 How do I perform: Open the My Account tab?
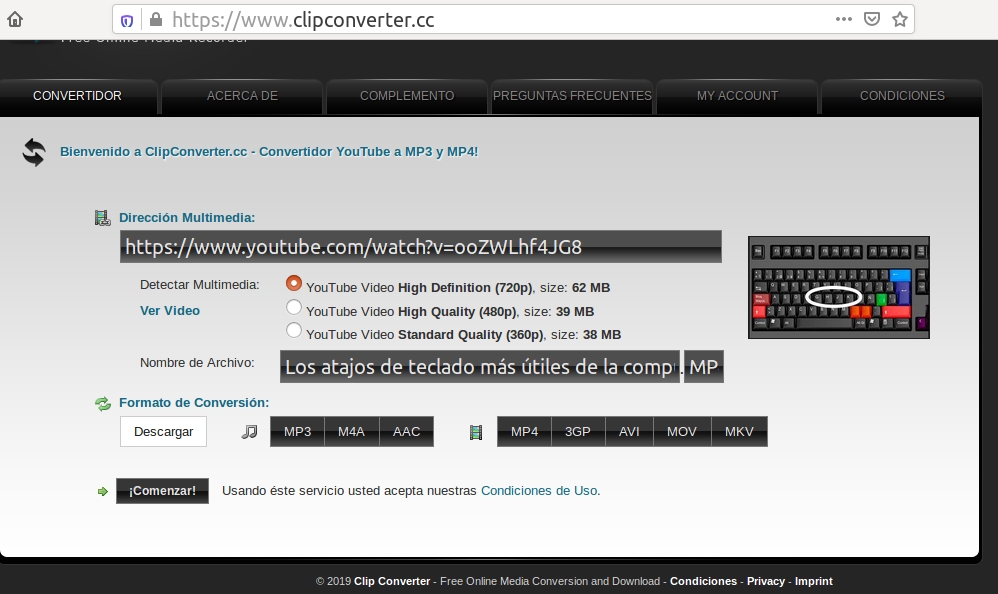pos(737,96)
